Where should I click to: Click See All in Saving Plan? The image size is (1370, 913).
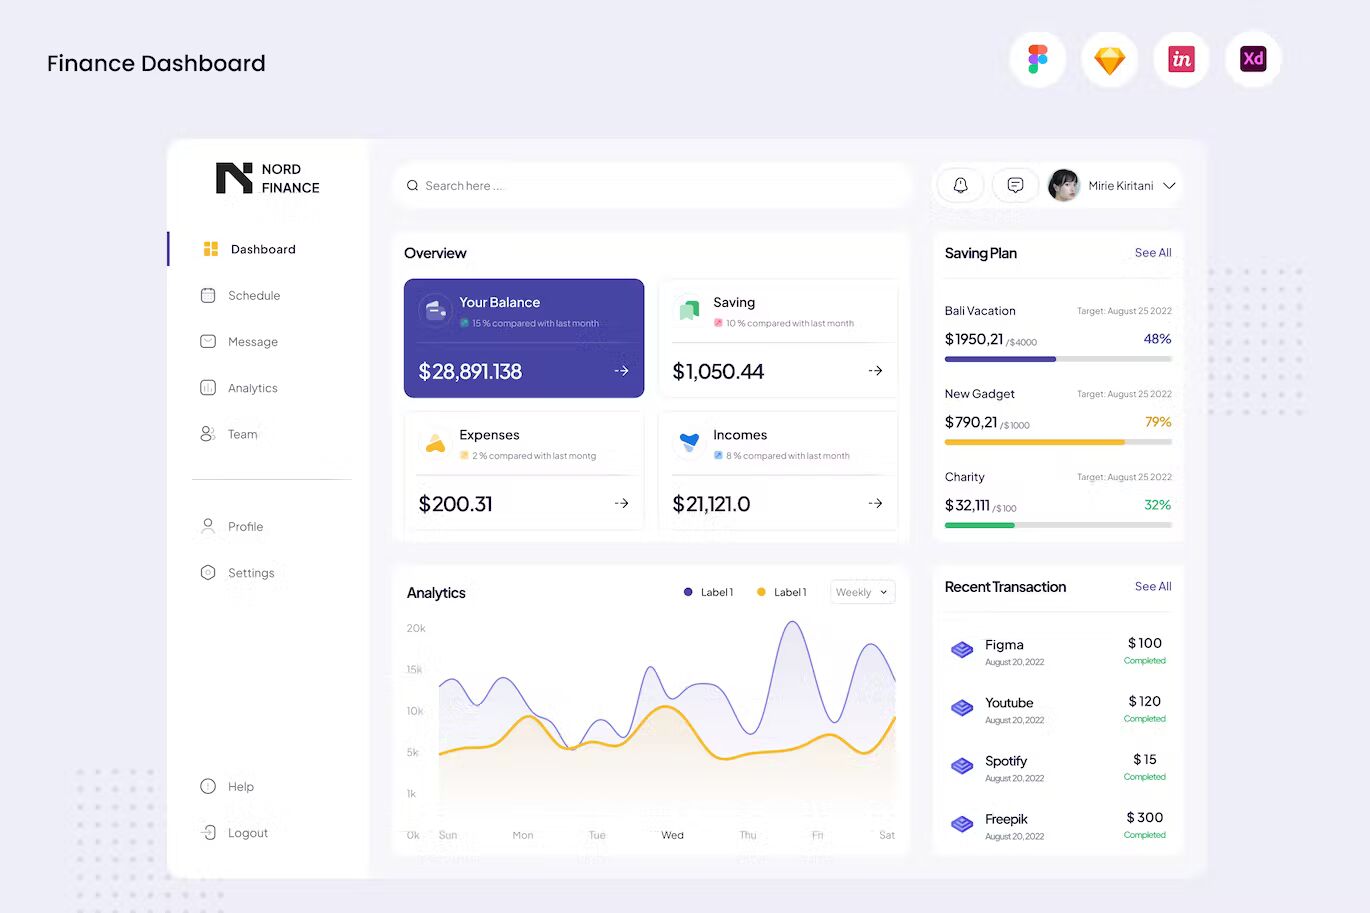click(1152, 253)
